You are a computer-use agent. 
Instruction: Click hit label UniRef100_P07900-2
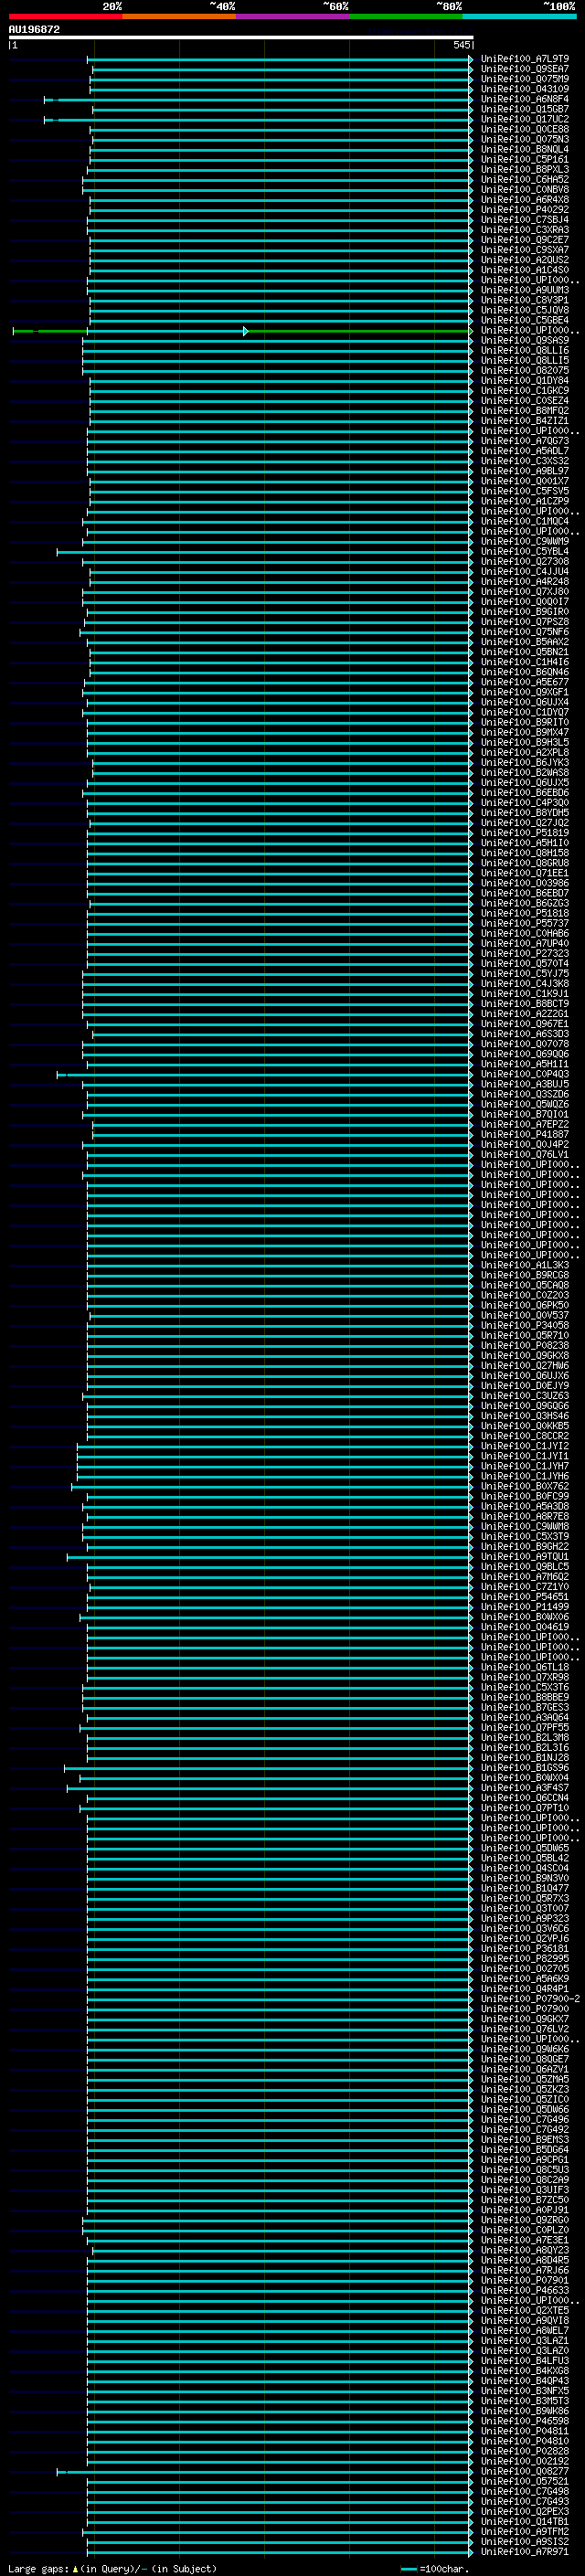tap(530, 1999)
